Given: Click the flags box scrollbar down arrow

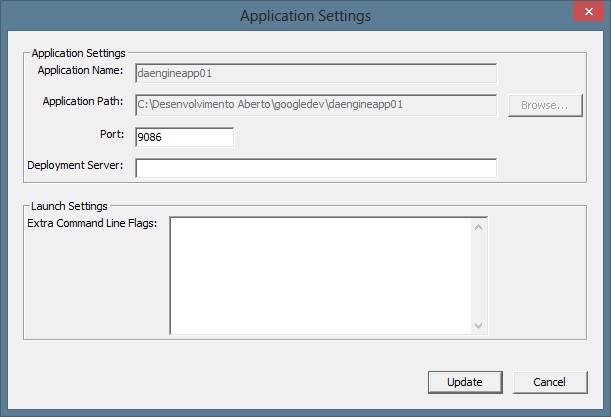Looking at the screenshot, I should [x=479, y=325].
